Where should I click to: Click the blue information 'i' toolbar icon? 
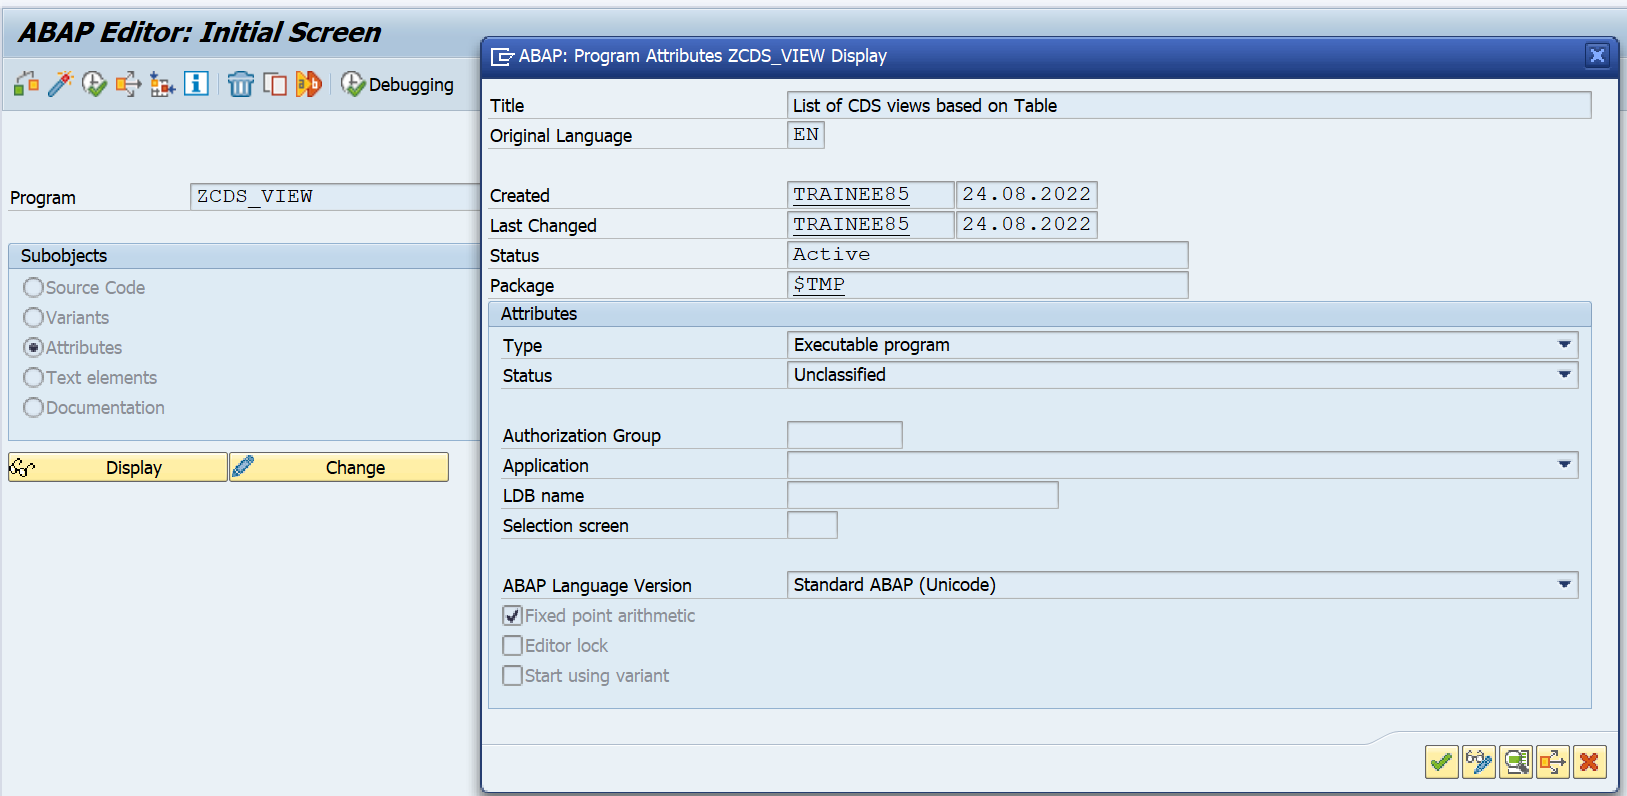197,84
